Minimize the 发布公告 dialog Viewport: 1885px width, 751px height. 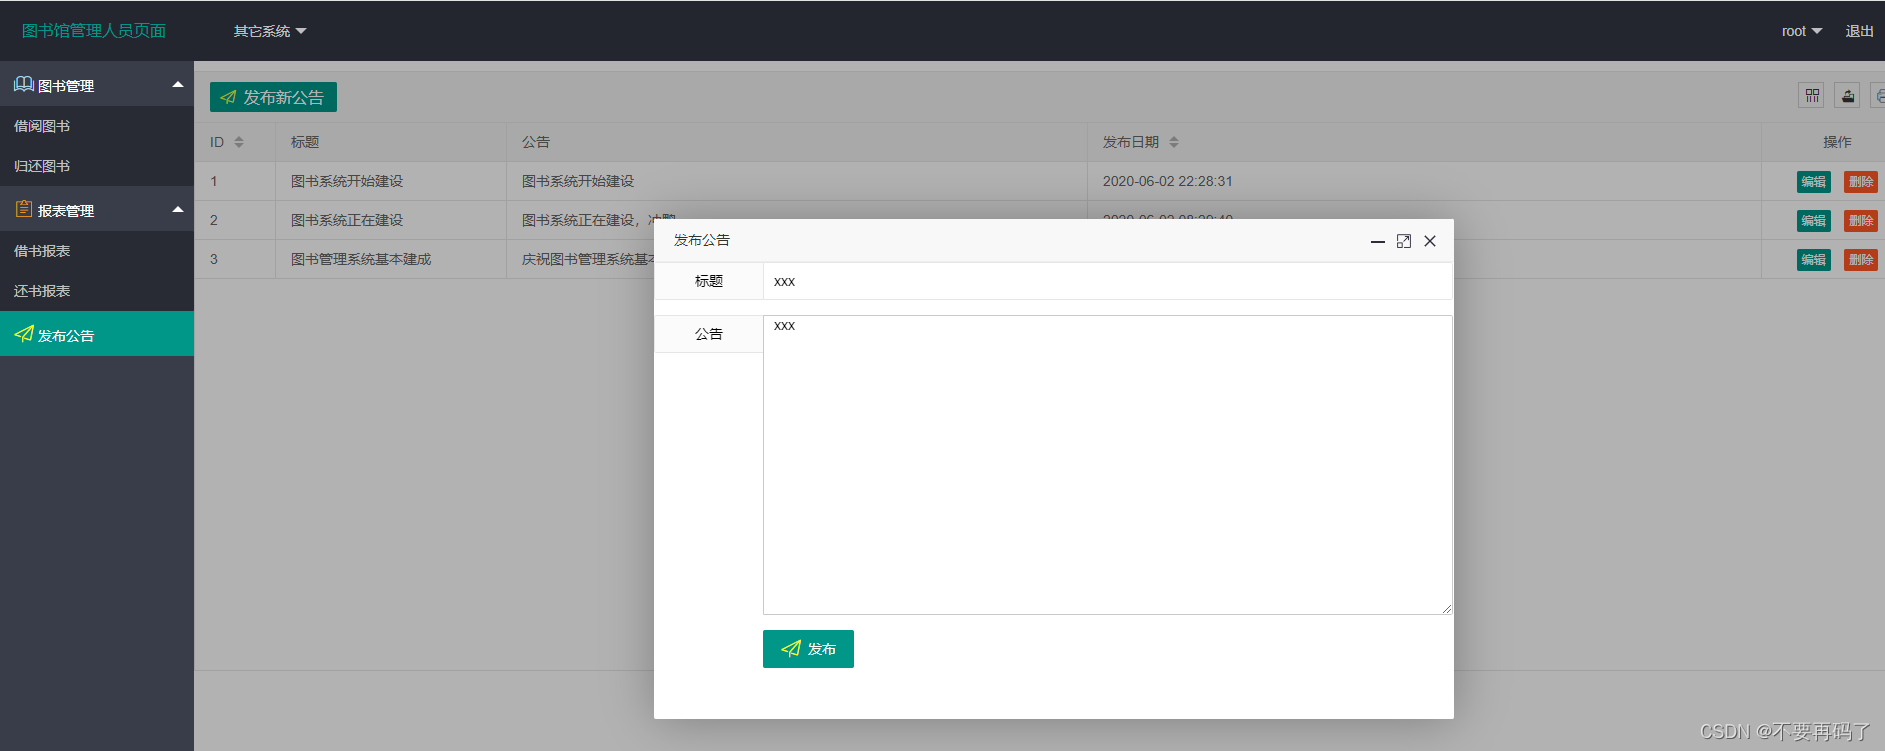tap(1377, 241)
